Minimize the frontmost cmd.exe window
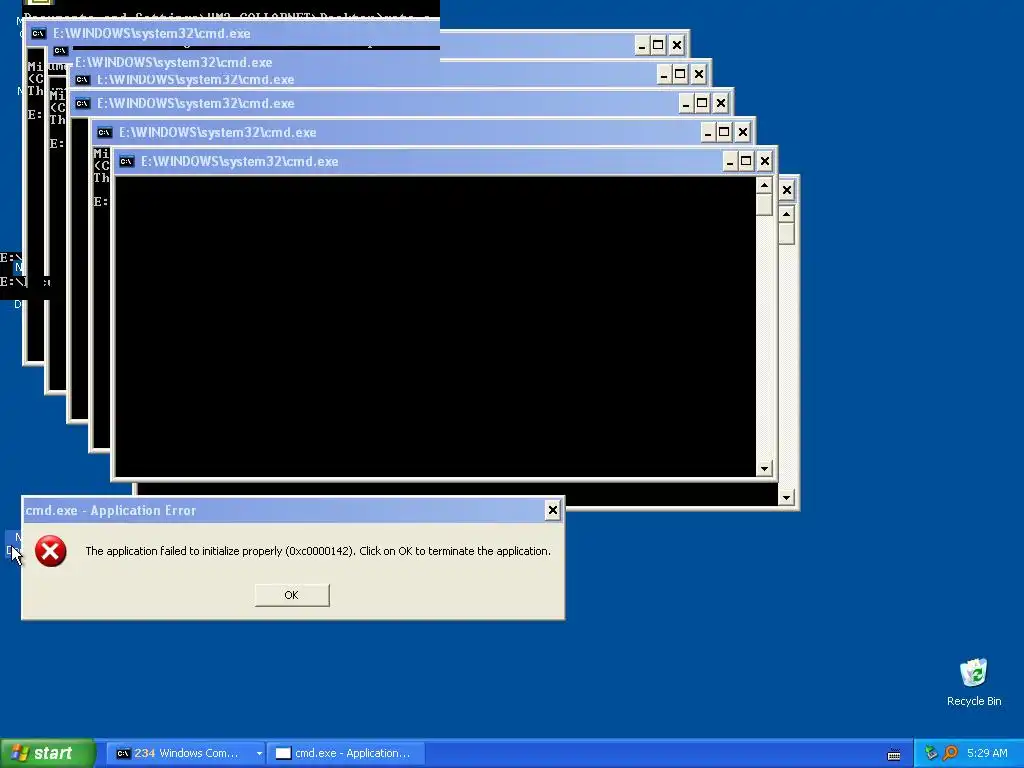 click(730, 161)
